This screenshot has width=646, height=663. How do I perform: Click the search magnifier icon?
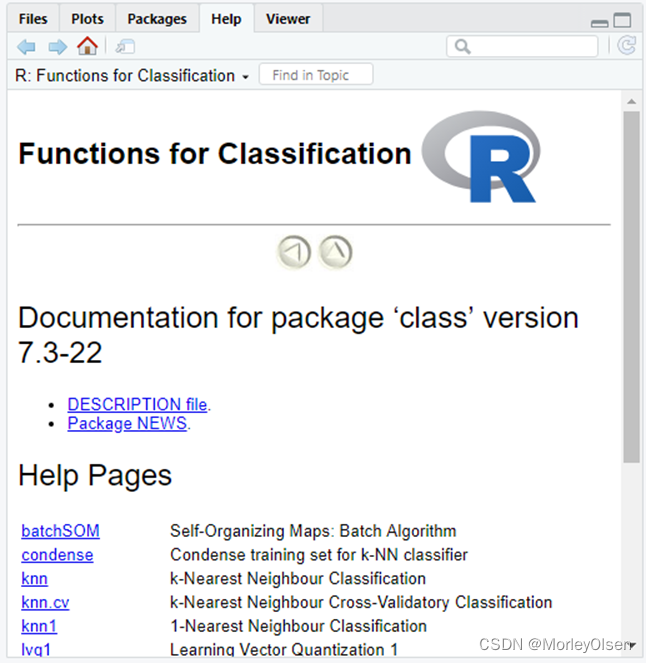tap(463, 47)
